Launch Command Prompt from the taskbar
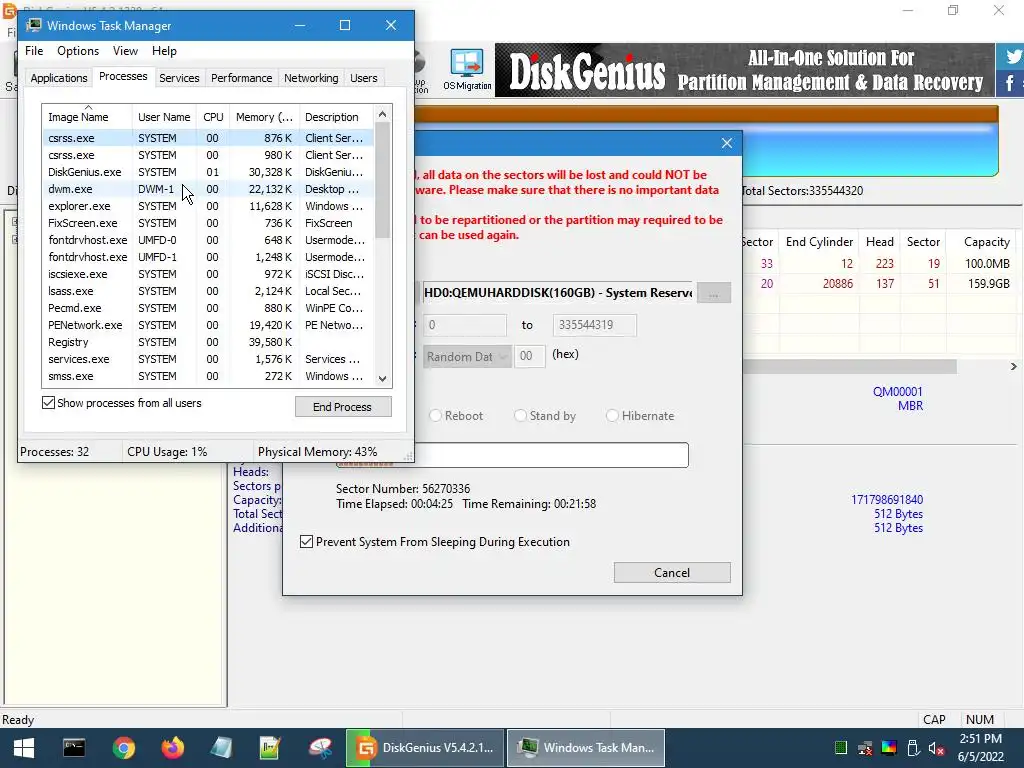This screenshot has height=768, width=1024. click(74, 748)
